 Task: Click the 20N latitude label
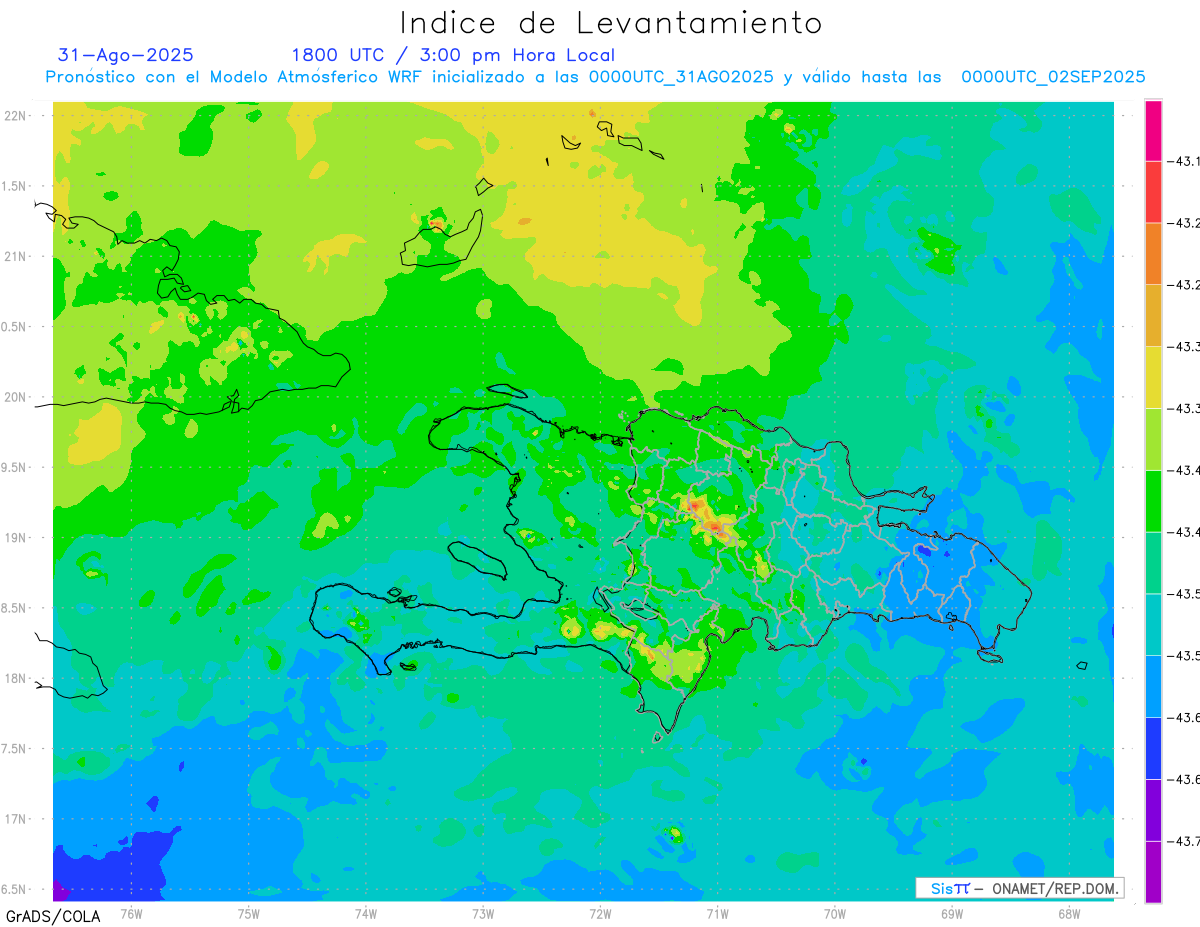pos(16,397)
